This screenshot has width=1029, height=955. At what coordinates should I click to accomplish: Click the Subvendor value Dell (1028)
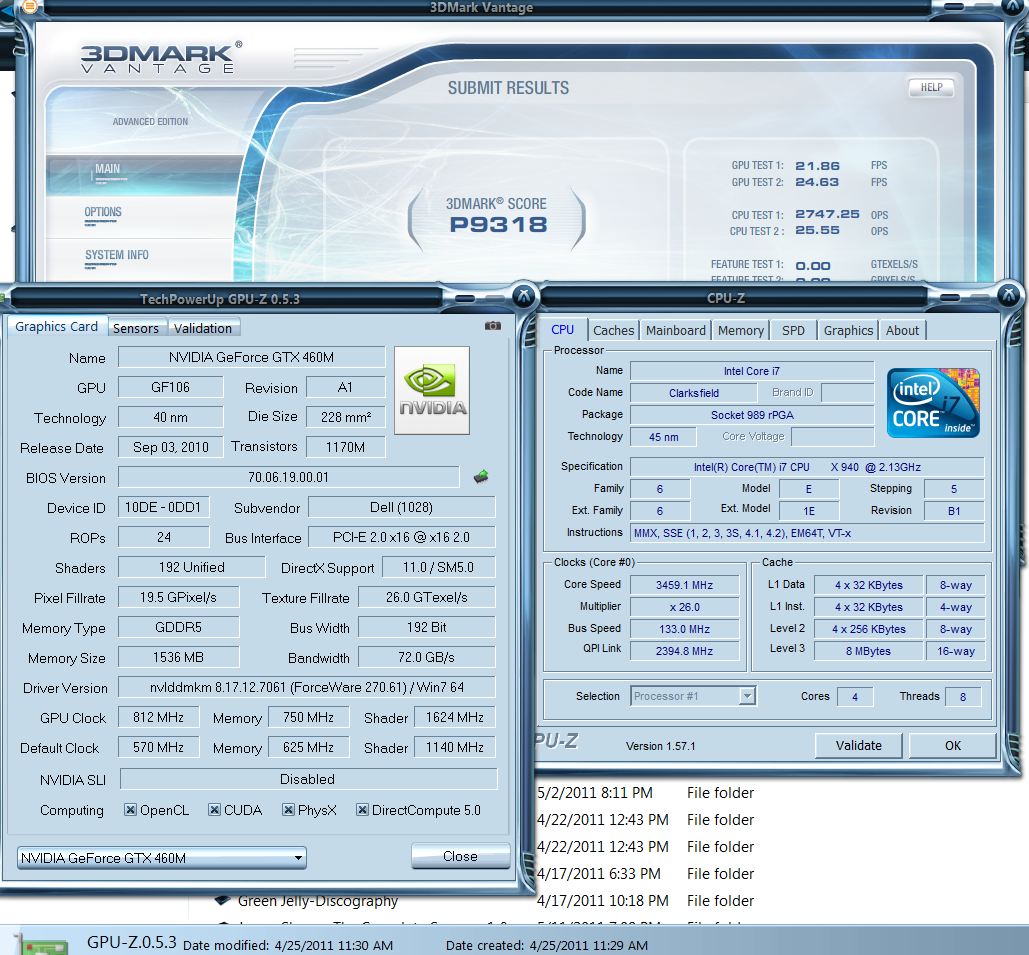point(402,507)
